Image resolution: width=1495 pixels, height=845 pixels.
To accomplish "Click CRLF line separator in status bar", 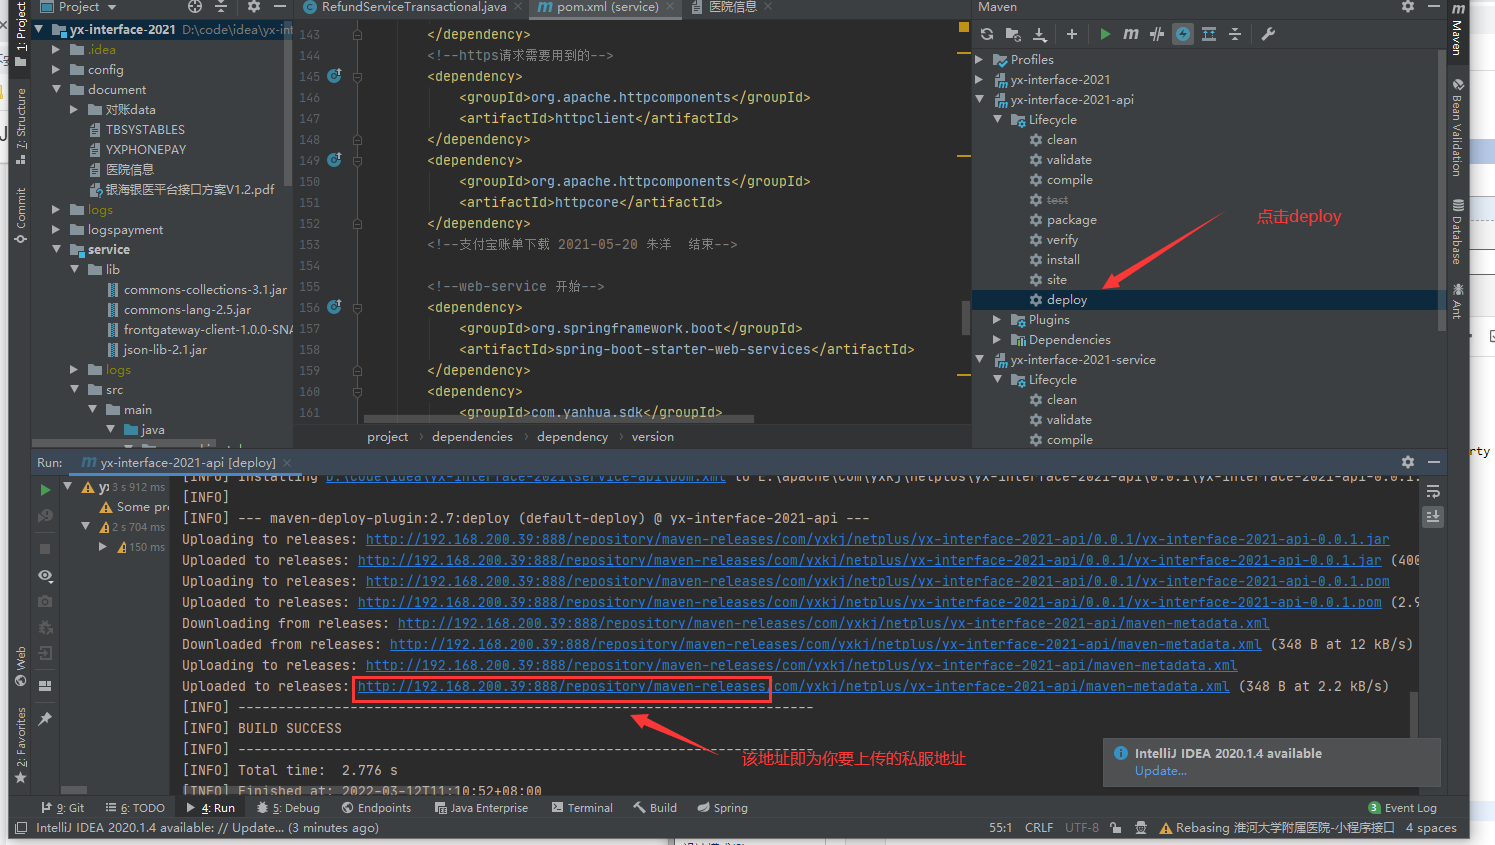I will coord(1039,828).
